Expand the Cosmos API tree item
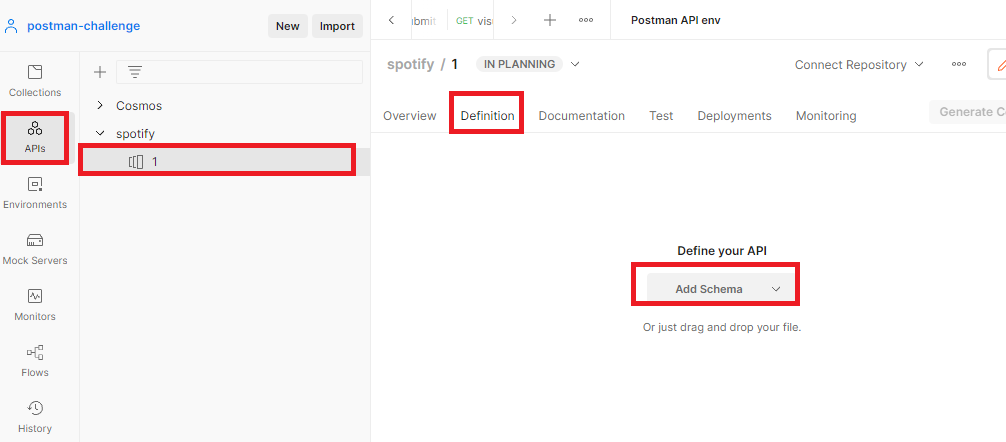 coord(99,105)
